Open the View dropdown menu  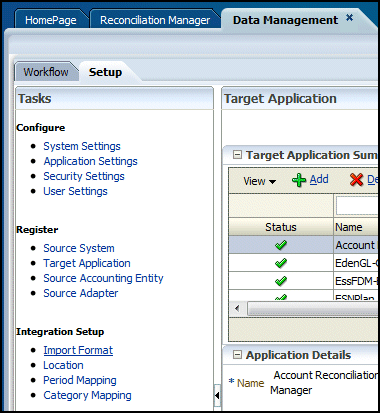[260, 181]
